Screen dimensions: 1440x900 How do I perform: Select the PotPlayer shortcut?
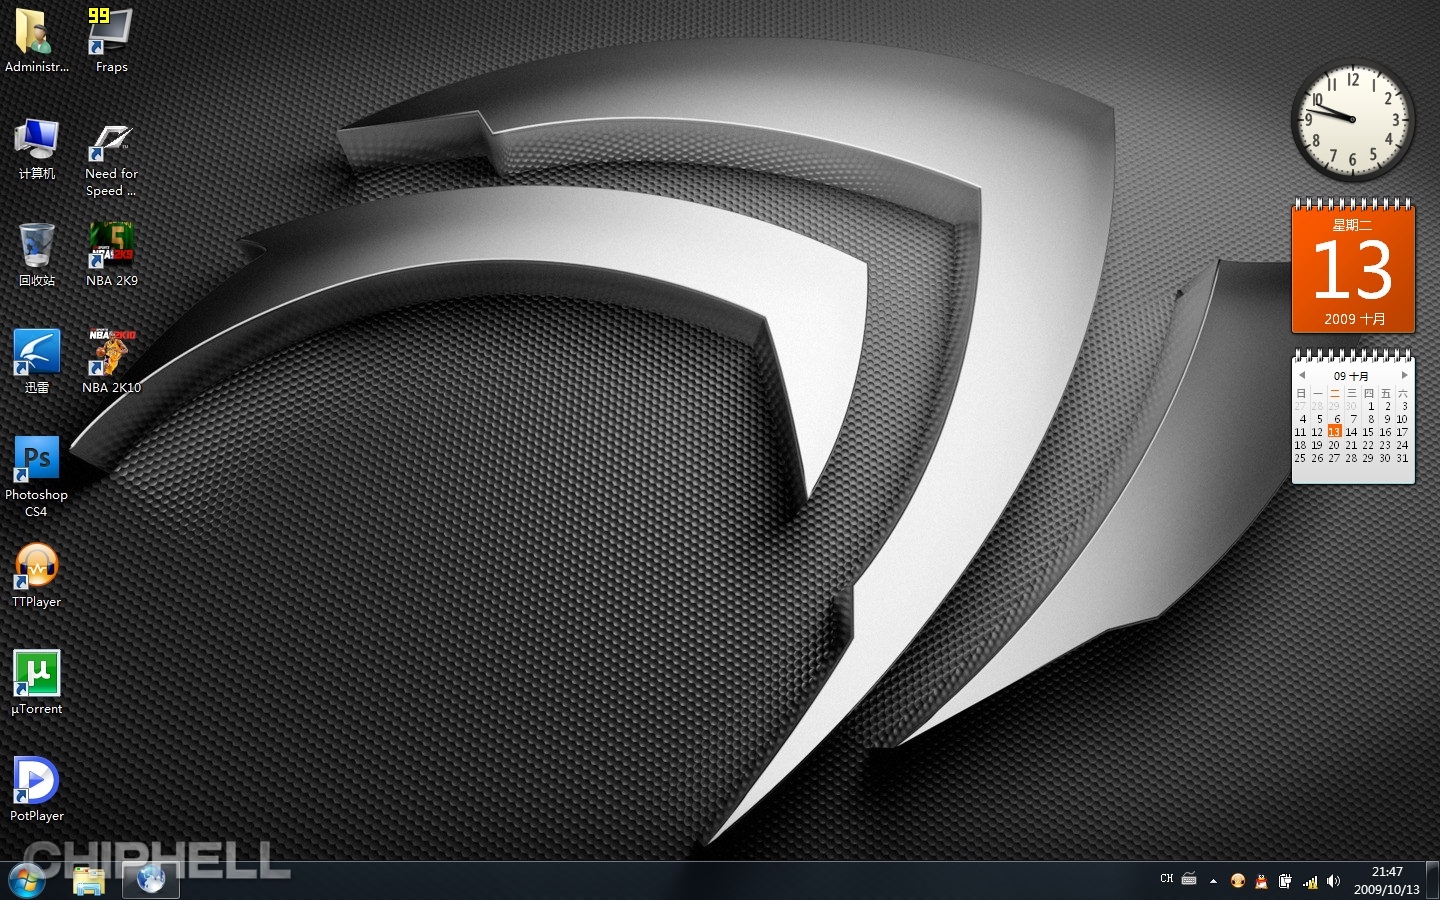pos(36,790)
